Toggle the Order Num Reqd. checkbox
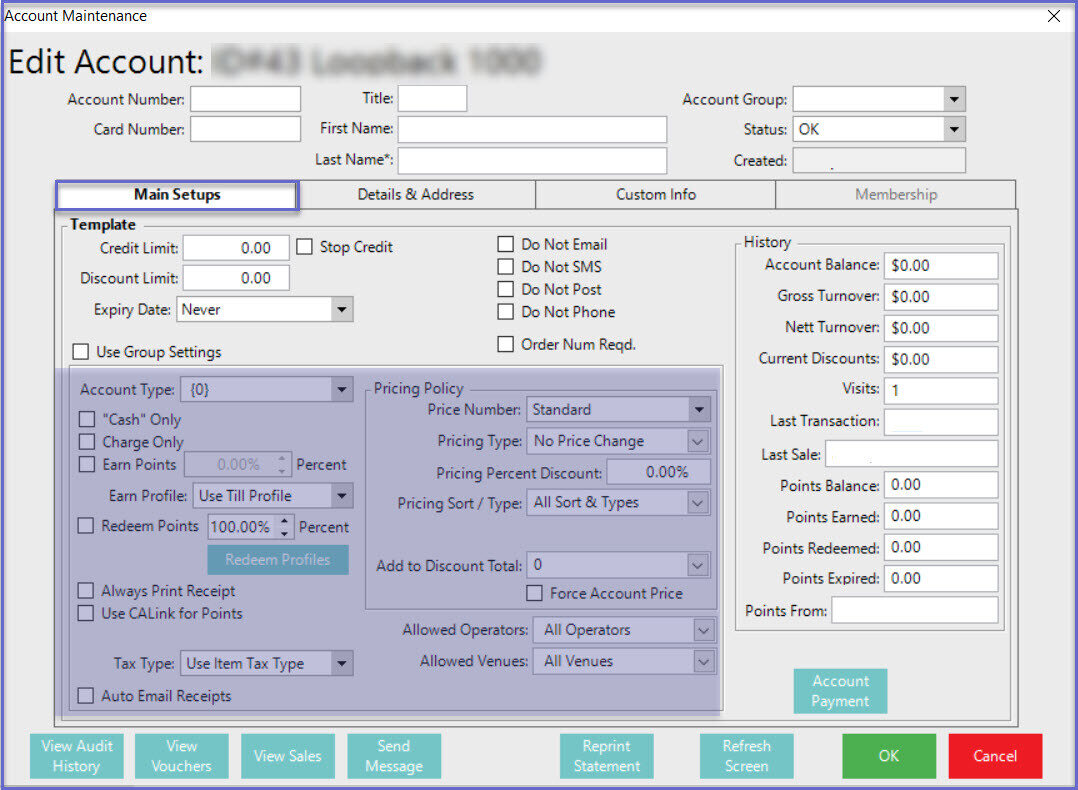 click(x=506, y=345)
